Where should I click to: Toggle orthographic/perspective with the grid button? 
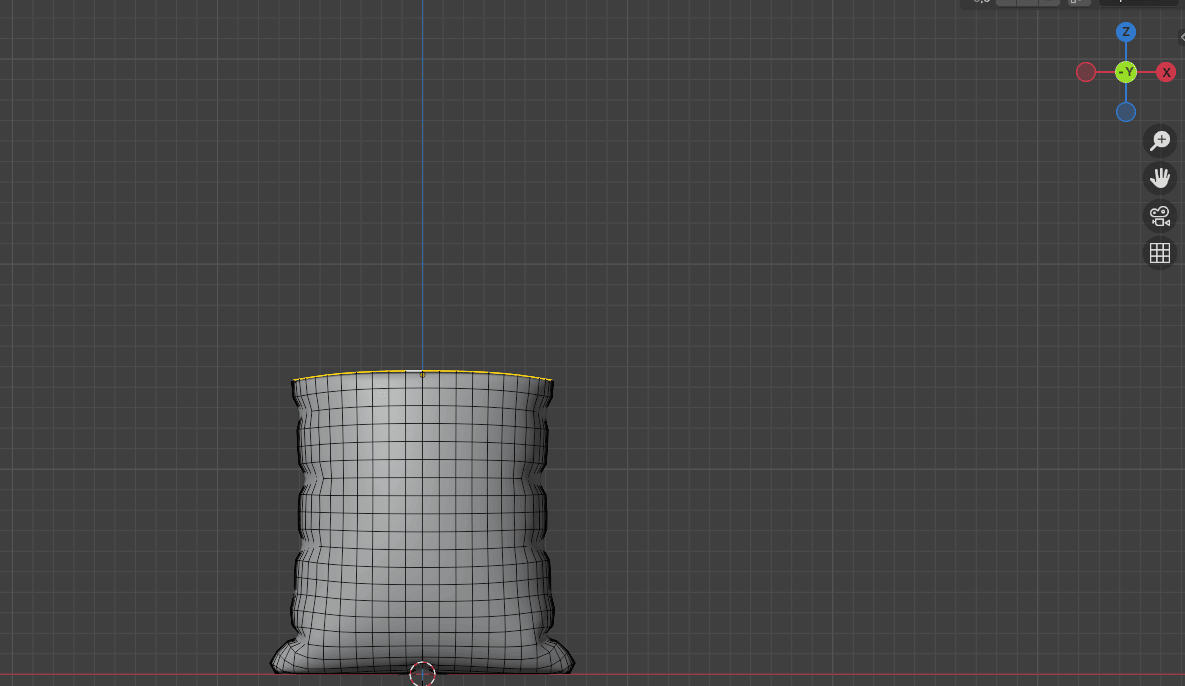coord(1160,253)
